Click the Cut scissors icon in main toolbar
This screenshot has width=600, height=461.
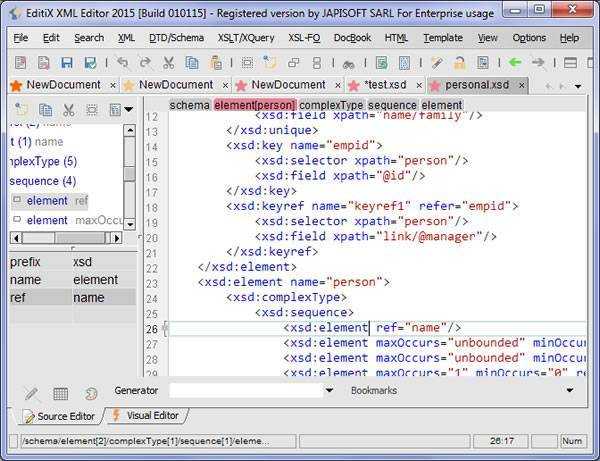[168, 62]
